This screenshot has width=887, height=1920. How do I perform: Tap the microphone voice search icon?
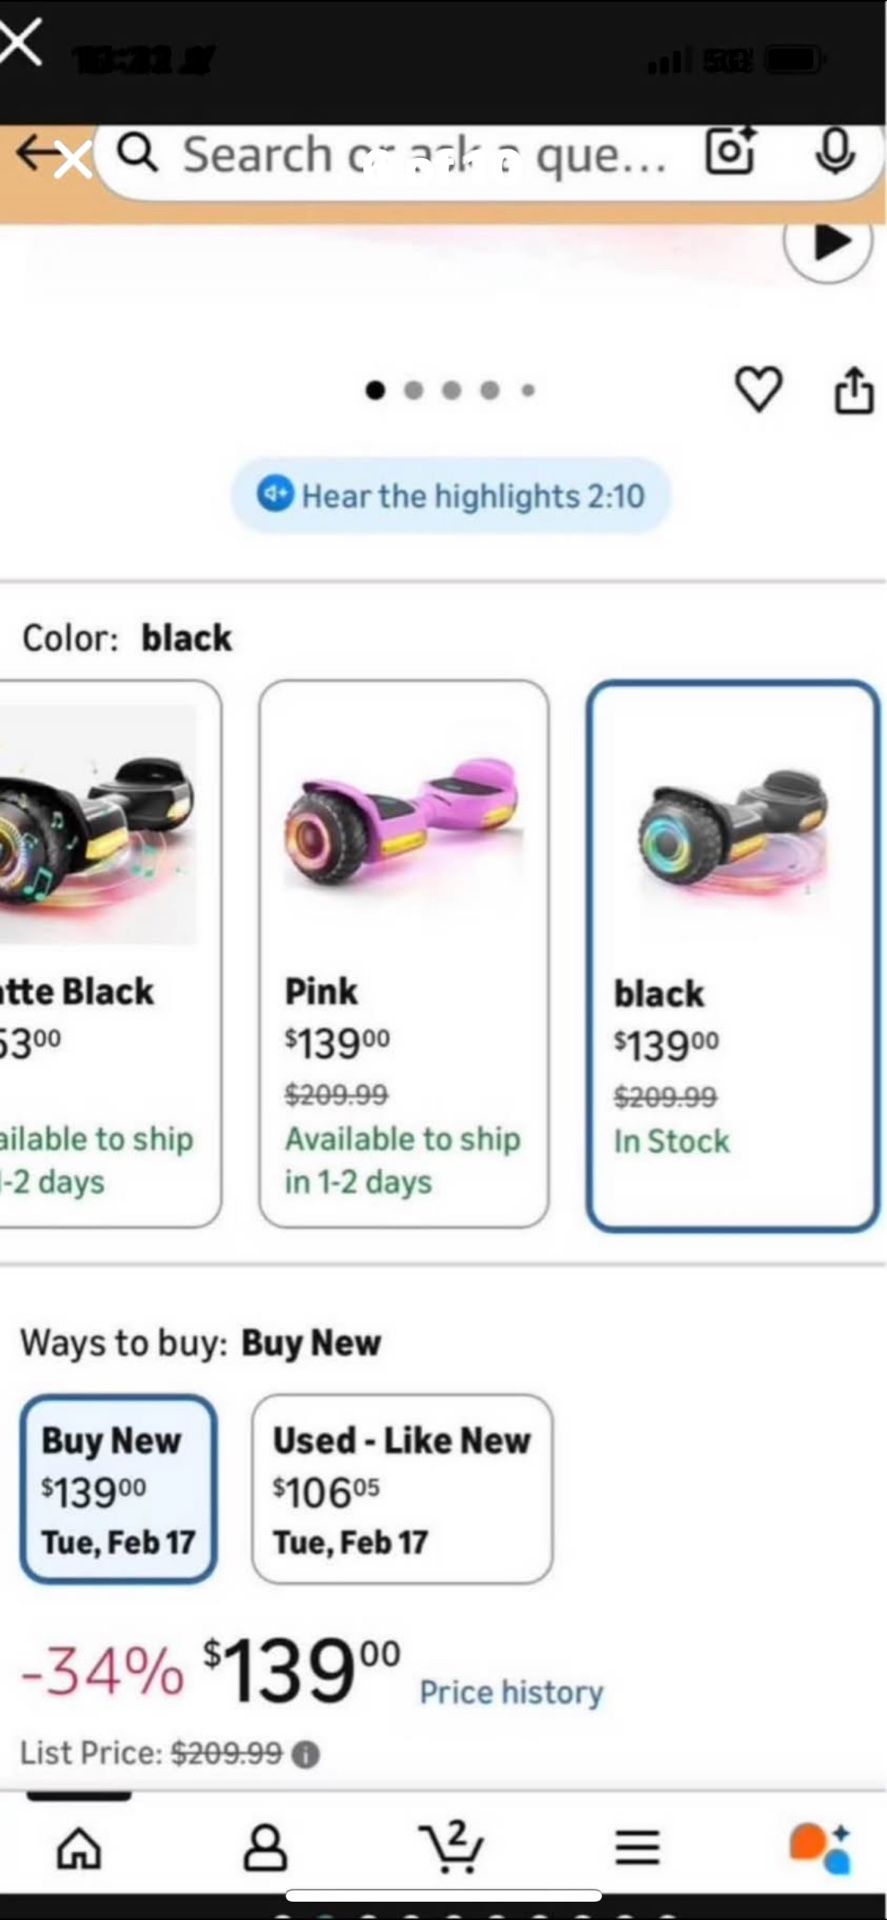(x=834, y=153)
